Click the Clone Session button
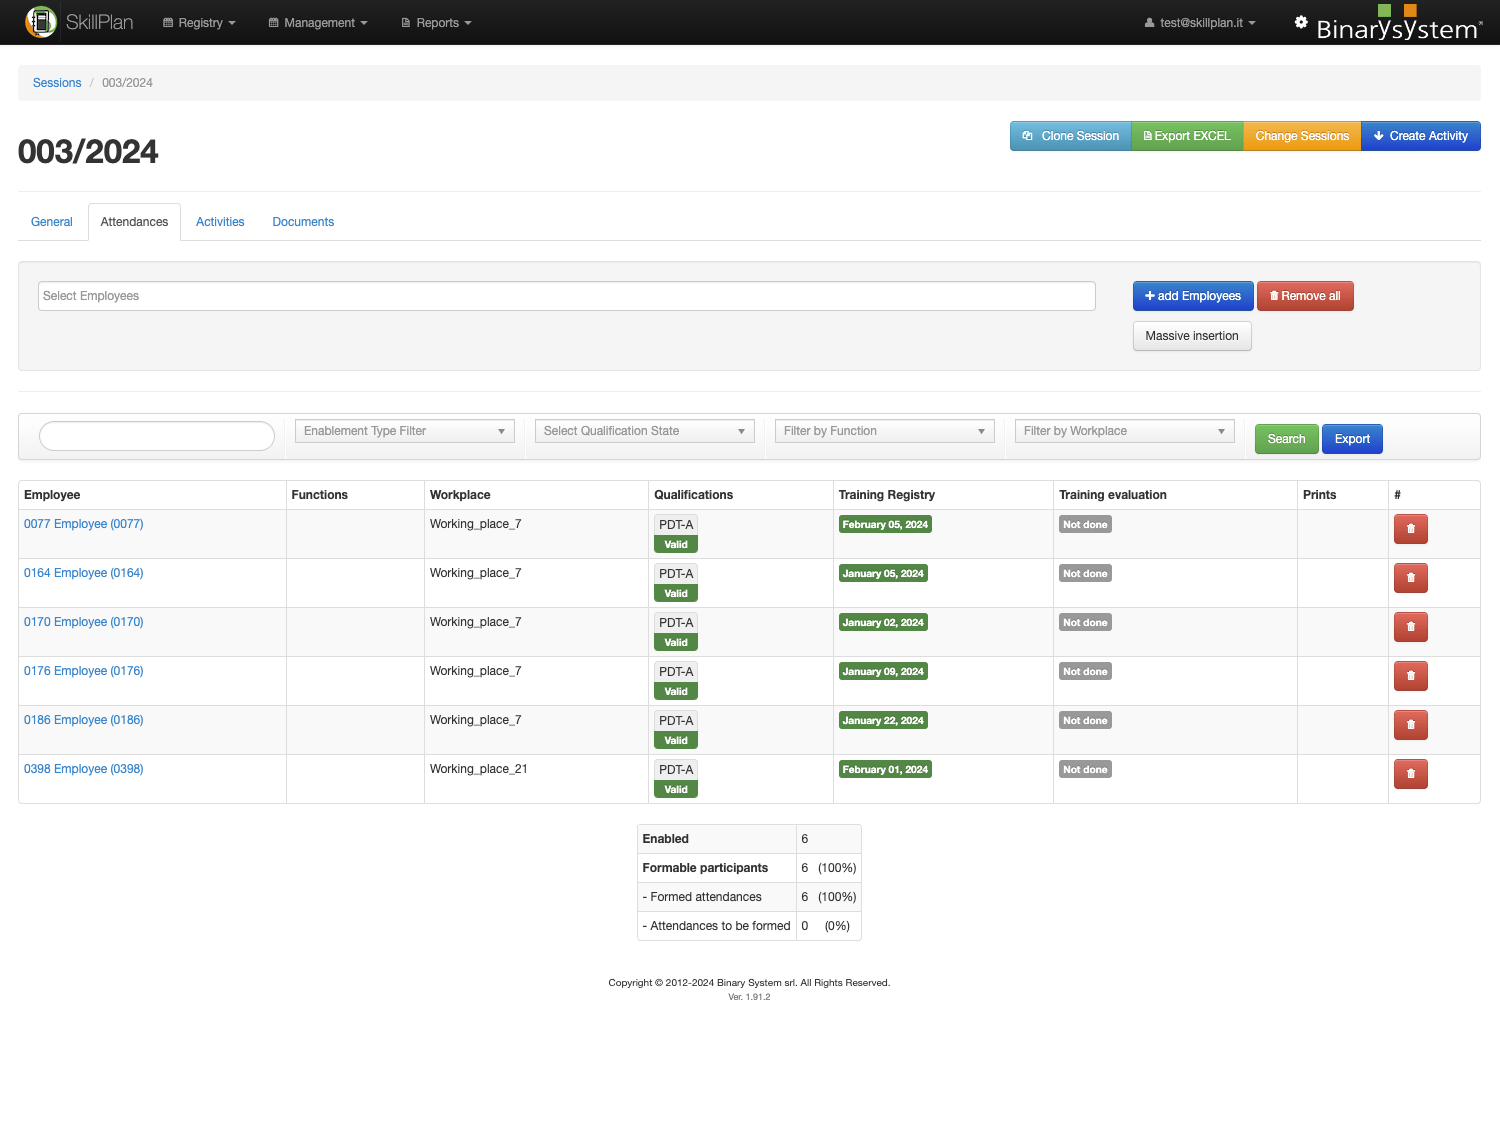This screenshot has height=1125, width=1500. click(x=1070, y=136)
